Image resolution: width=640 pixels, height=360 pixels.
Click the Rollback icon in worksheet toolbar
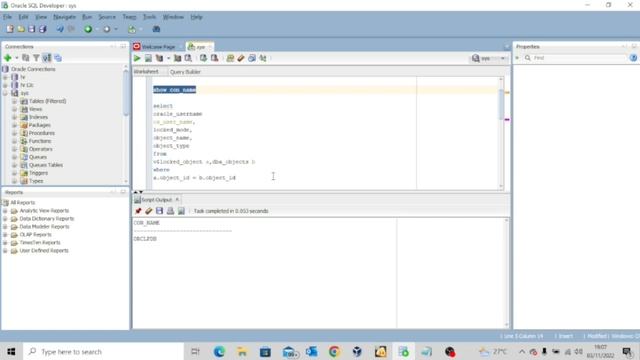[x=214, y=58]
